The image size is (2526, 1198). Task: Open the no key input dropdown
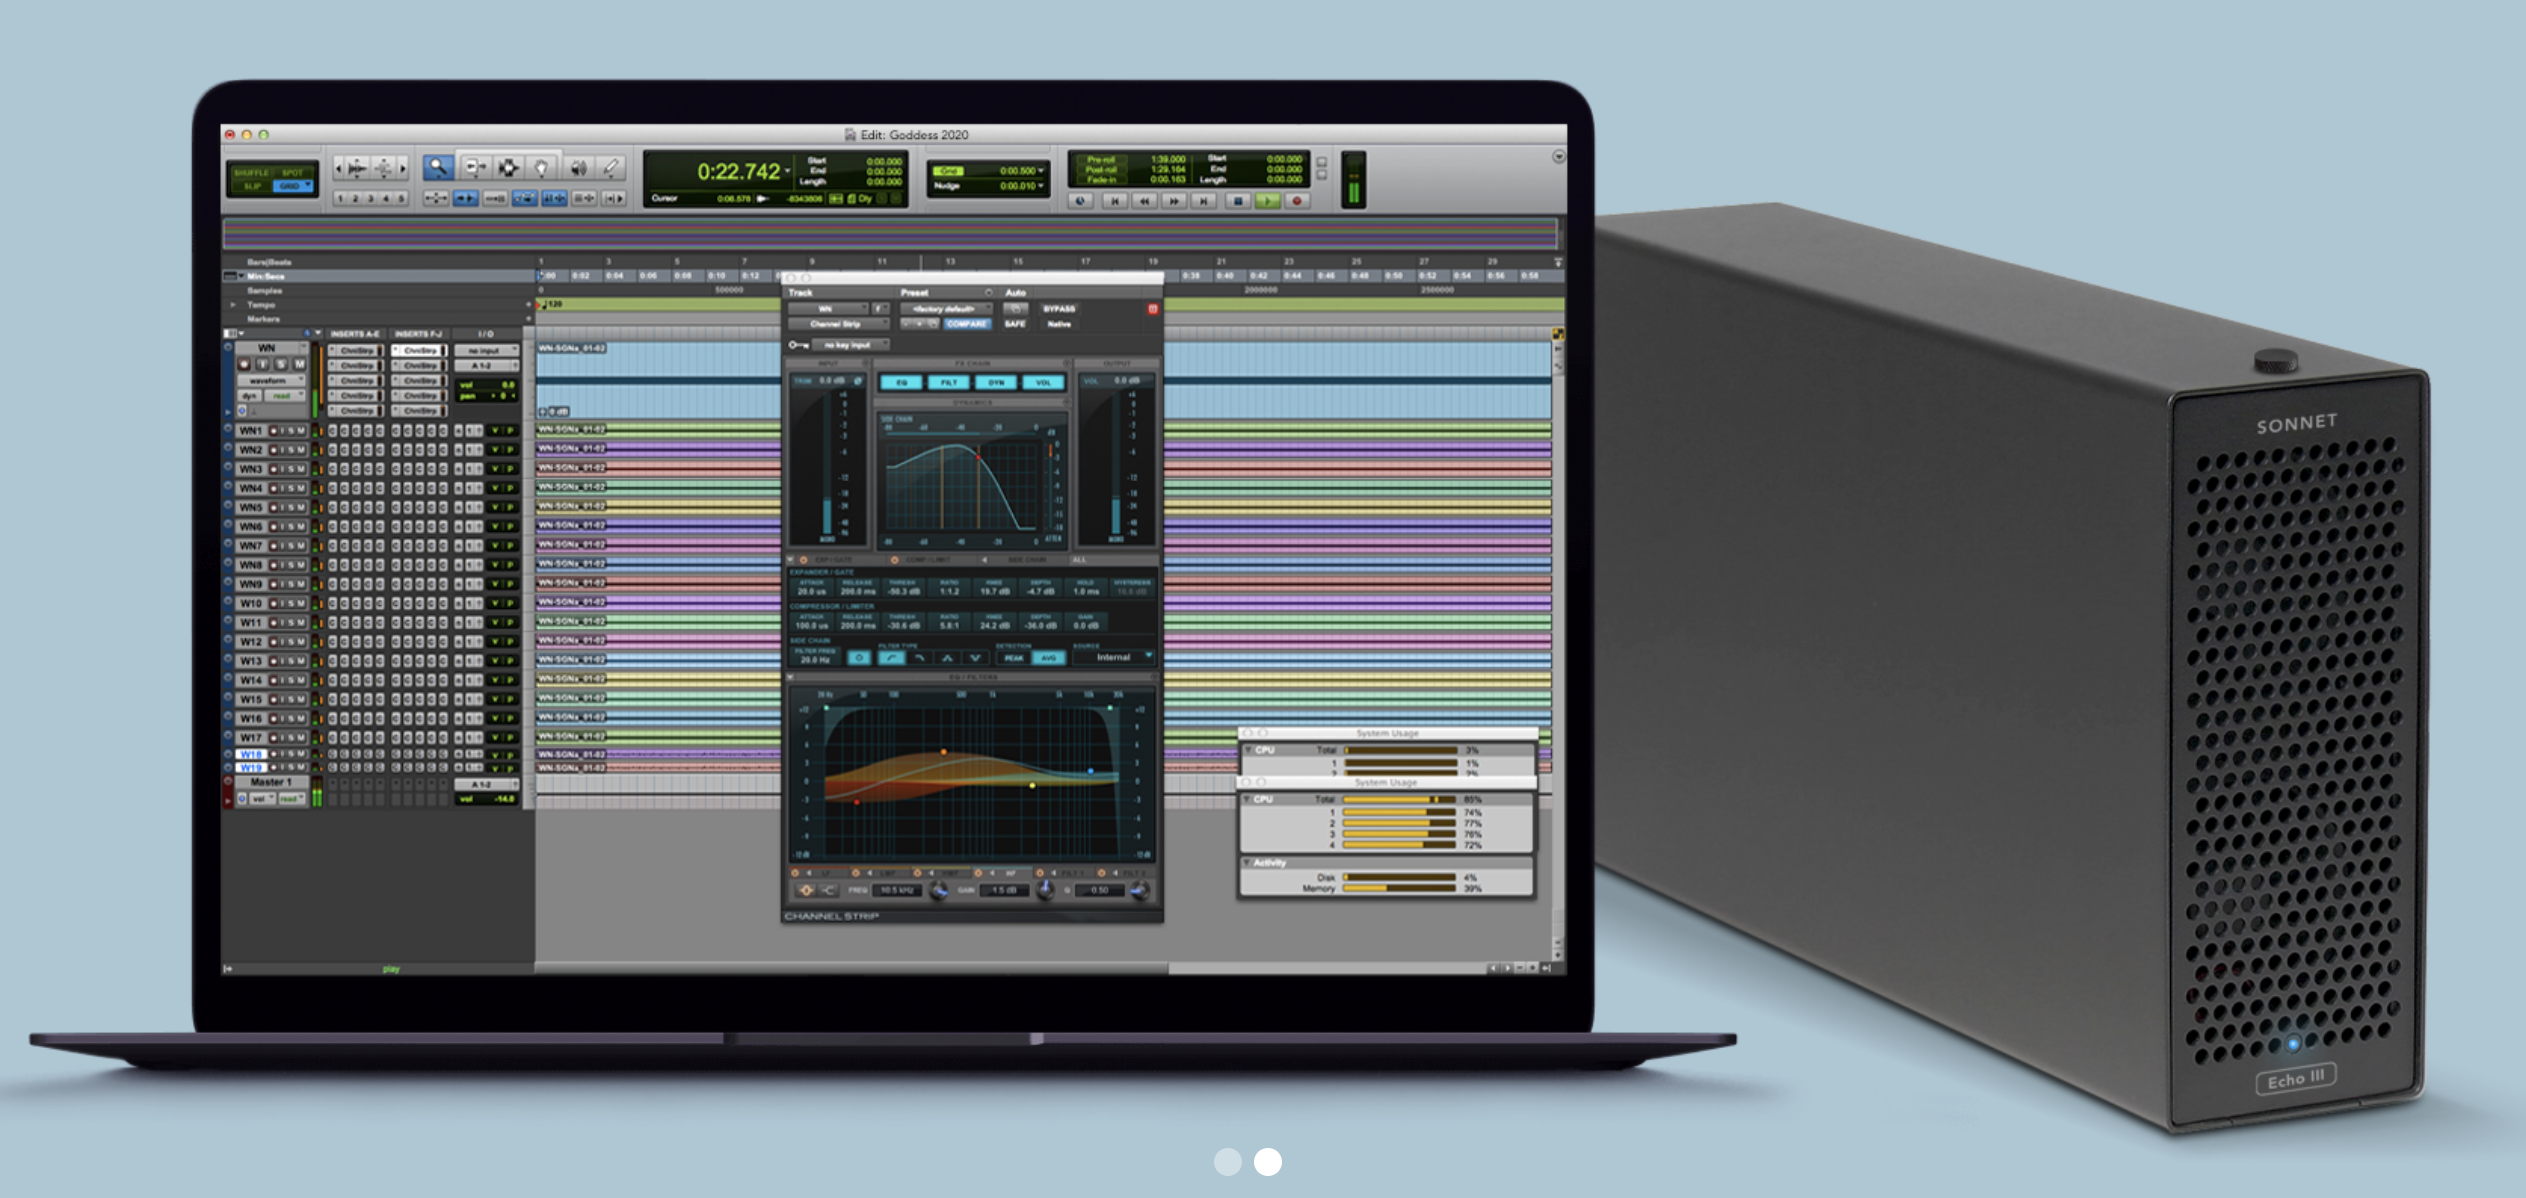point(848,345)
